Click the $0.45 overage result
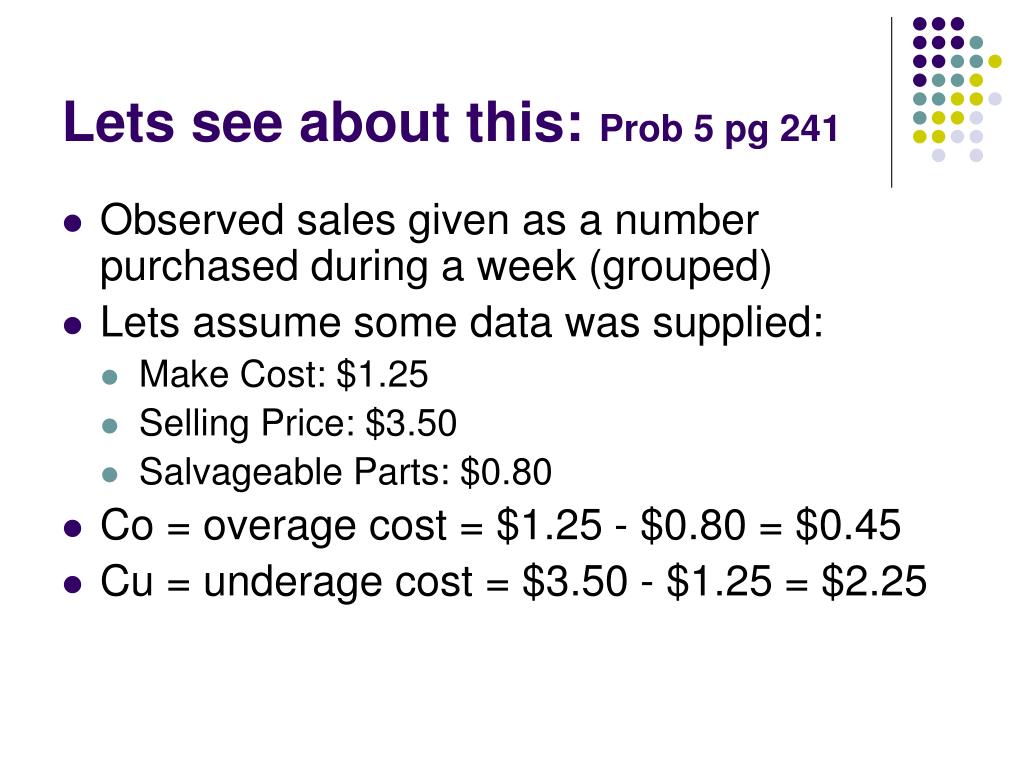The width and height of the screenshot is (1024, 768). tap(848, 525)
